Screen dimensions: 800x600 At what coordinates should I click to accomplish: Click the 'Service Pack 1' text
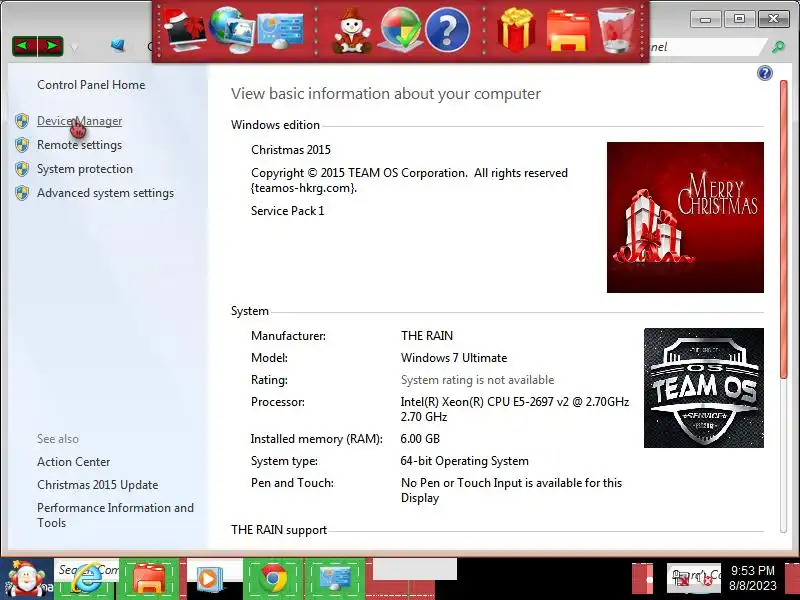coord(287,211)
